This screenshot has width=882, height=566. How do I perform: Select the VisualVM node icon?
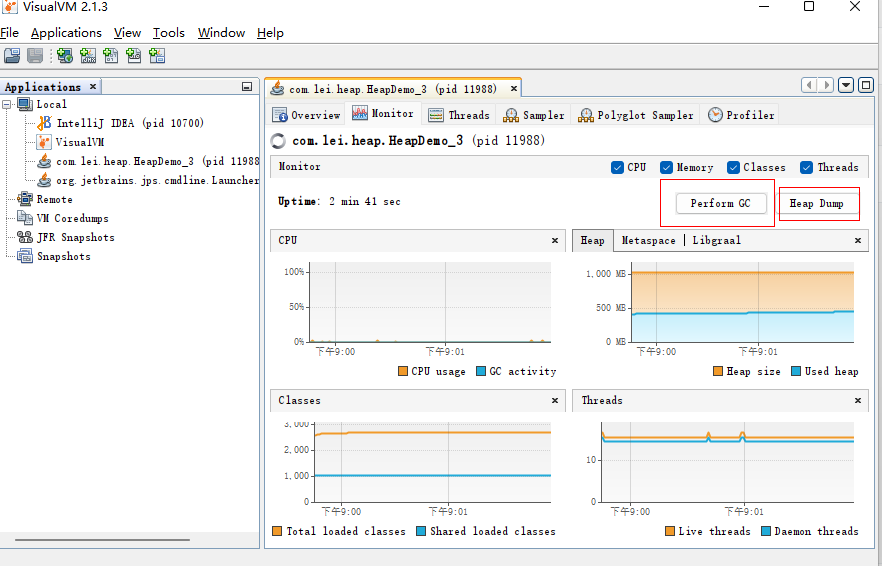pyautogui.click(x=44, y=142)
